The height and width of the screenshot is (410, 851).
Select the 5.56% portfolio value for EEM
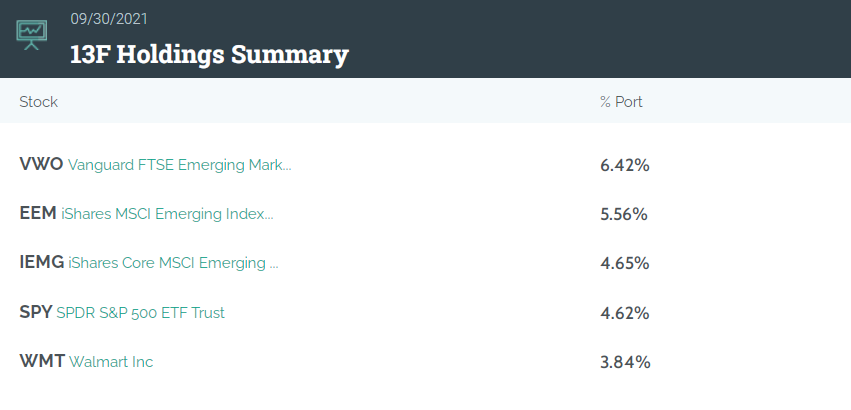pyautogui.click(x=624, y=215)
